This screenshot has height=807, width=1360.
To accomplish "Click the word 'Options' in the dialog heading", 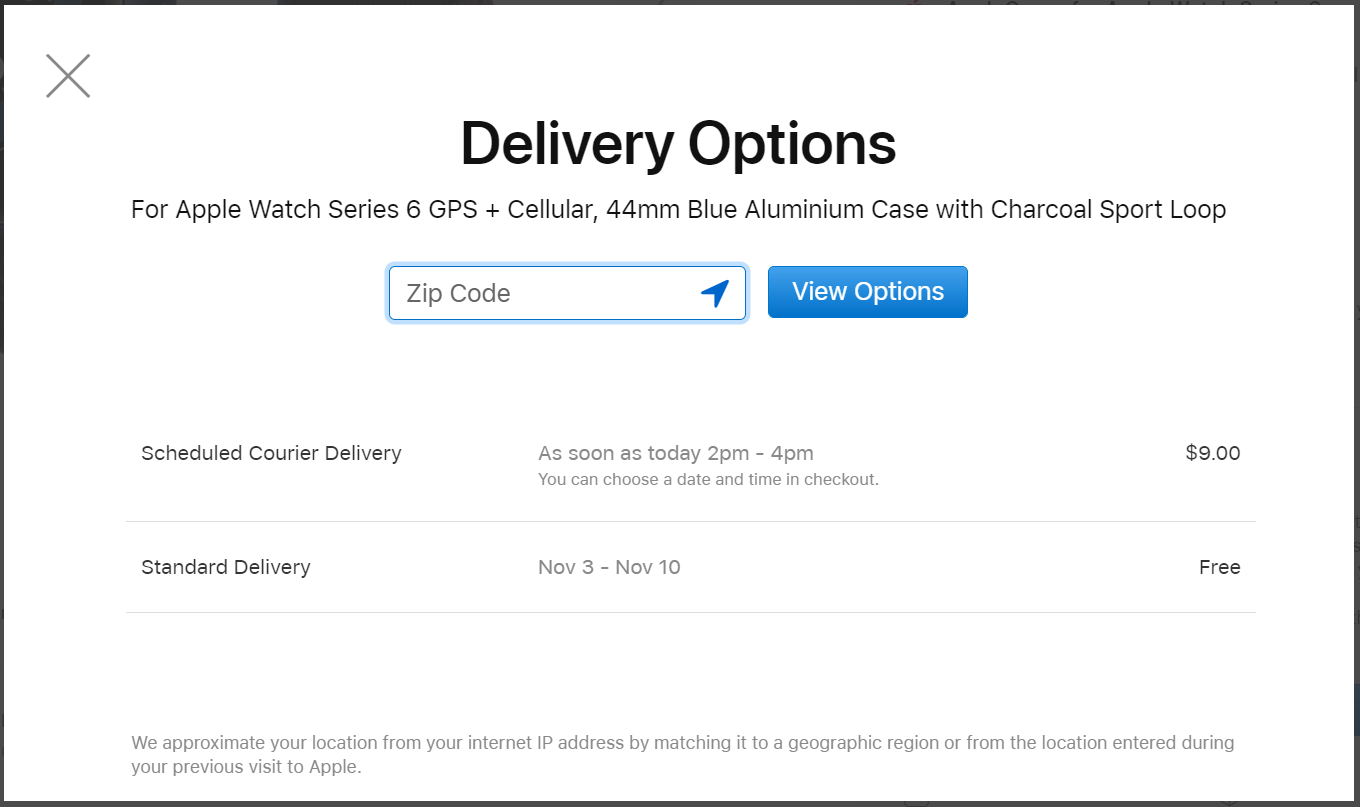I will pyautogui.click(x=793, y=143).
